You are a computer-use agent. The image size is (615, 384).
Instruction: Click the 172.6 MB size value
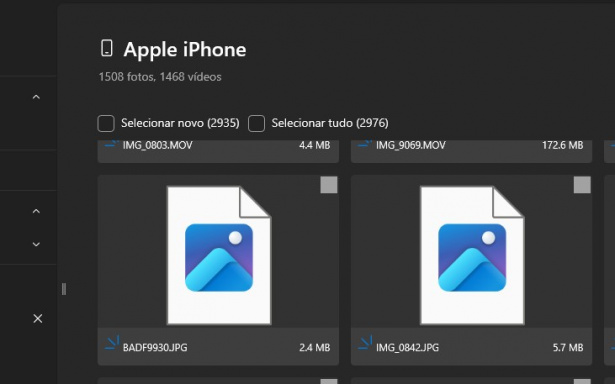point(562,146)
